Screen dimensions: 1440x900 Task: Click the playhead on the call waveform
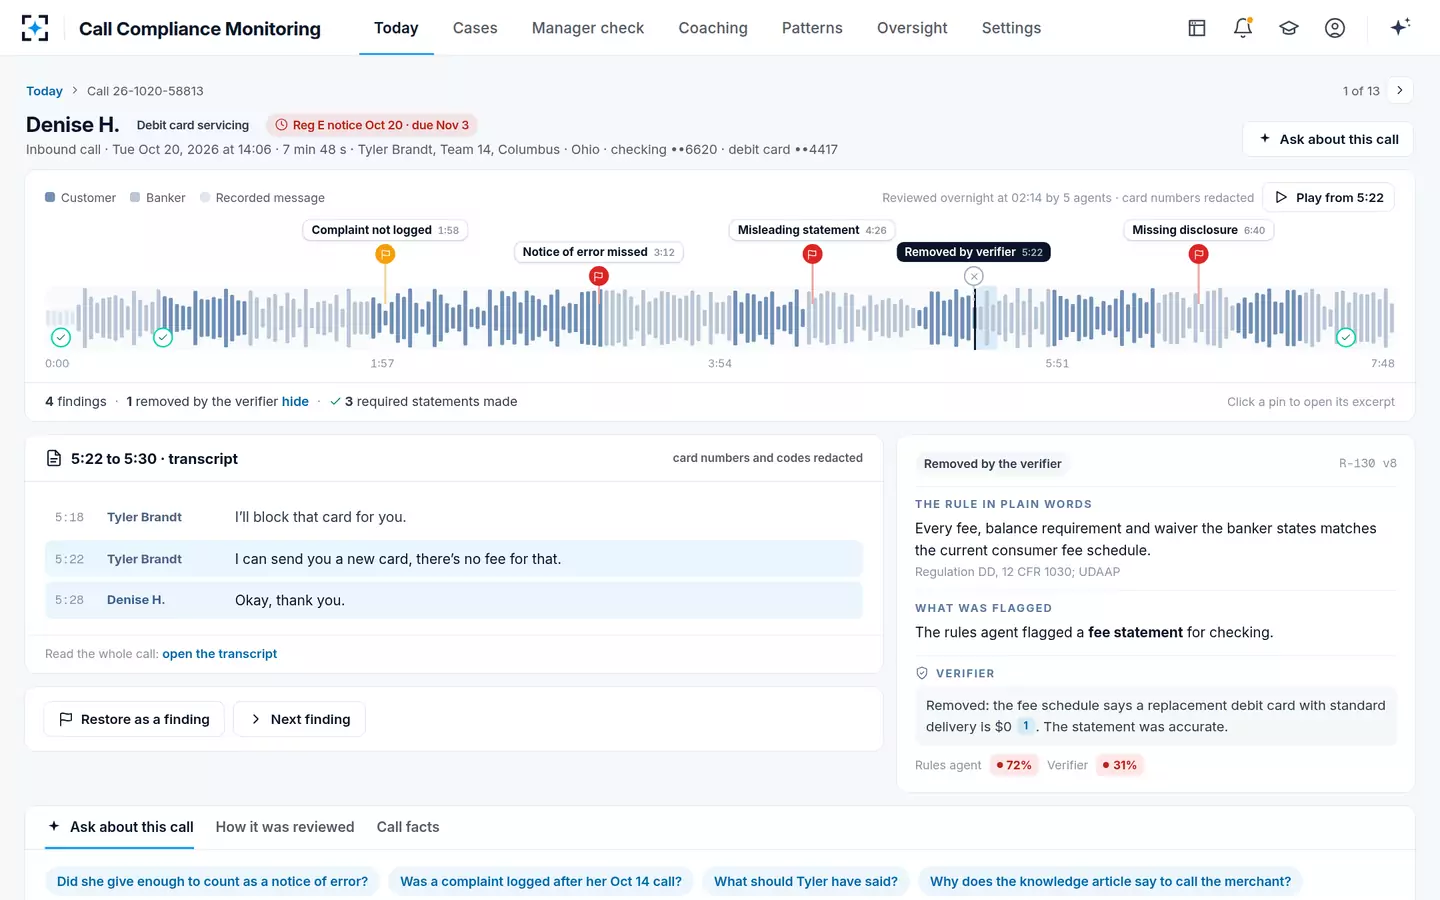click(975, 319)
